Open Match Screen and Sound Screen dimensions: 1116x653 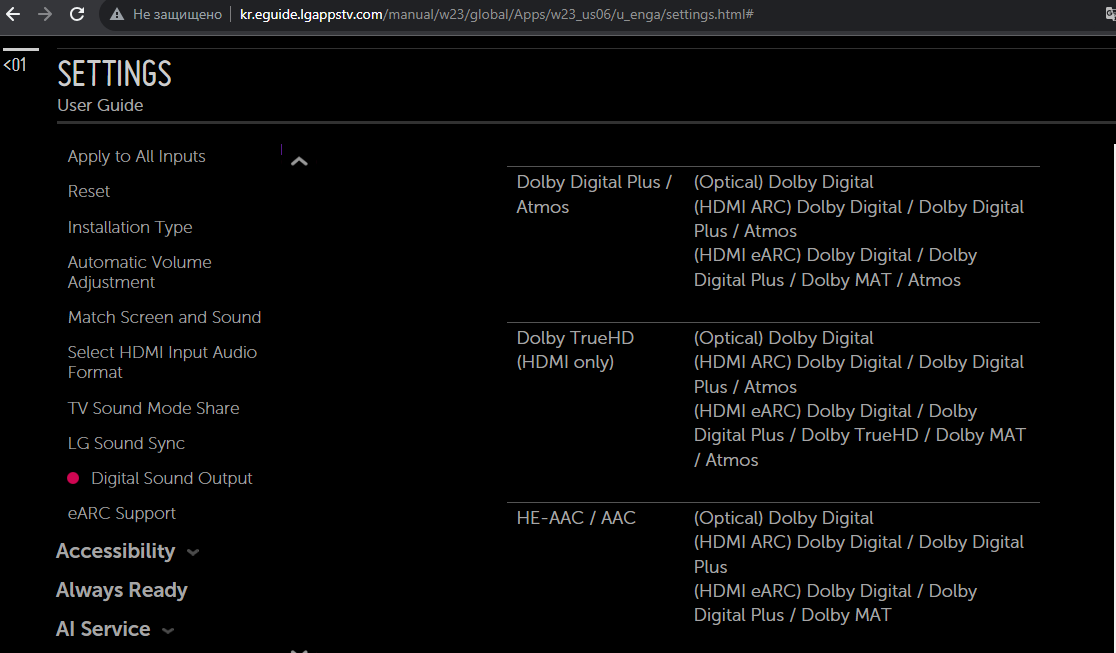coord(164,317)
